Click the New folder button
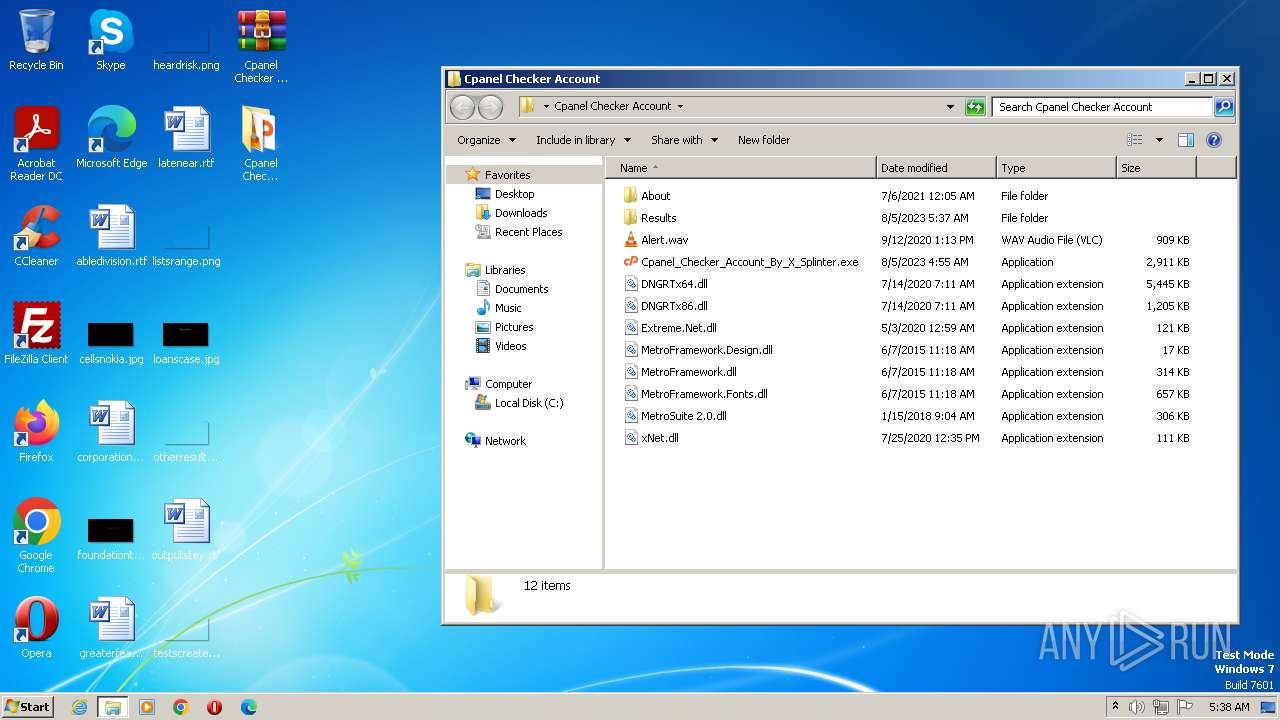 click(x=764, y=140)
